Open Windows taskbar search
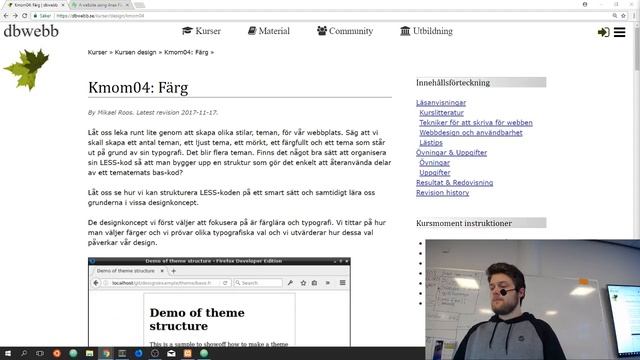Image resolution: width=640 pixels, height=360 pixels. coord(24,353)
